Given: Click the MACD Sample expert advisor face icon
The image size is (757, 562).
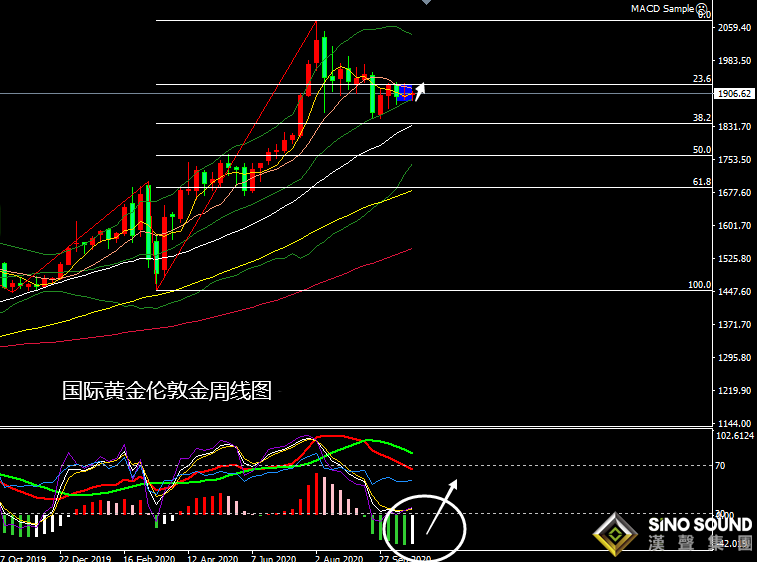Looking at the screenshot, I should [x=700, y=8].
